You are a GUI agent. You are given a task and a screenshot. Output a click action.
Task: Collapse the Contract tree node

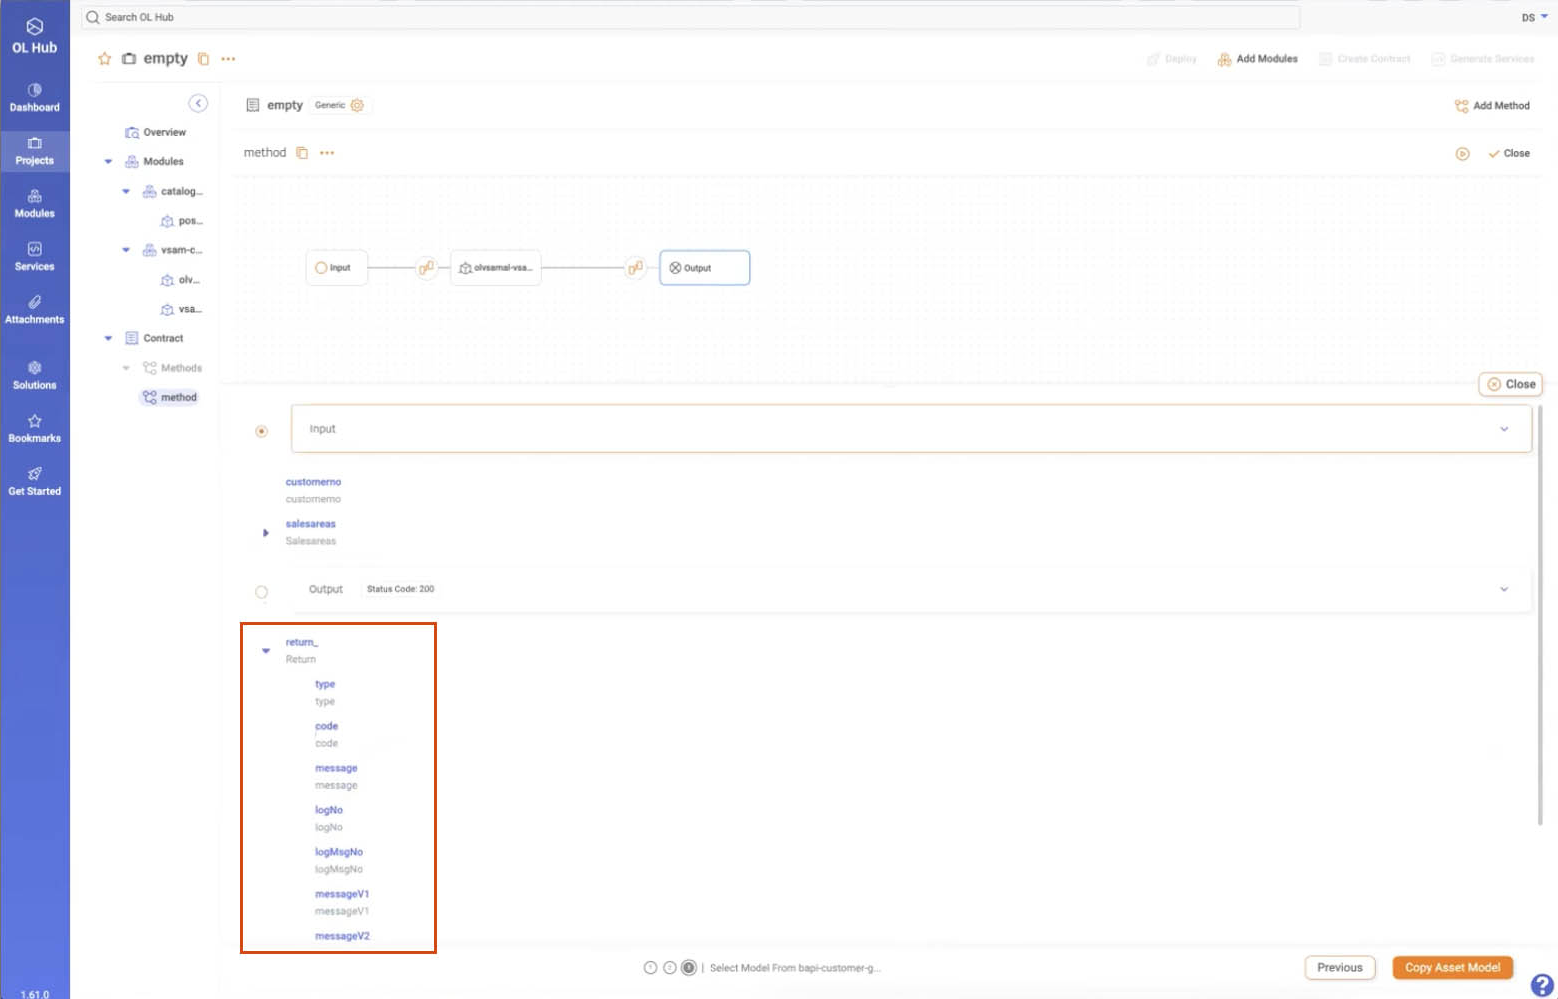[x=108, y=338]
